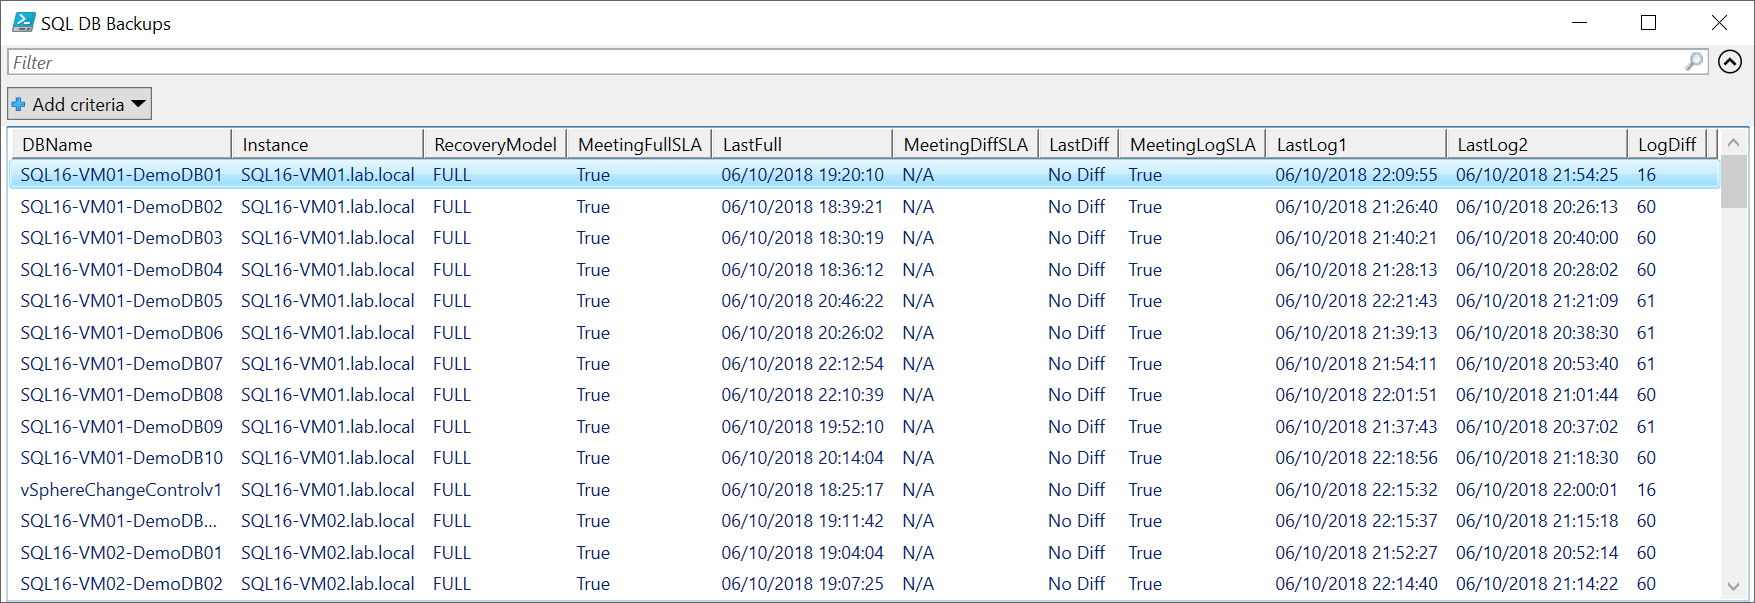
Task: Click the LogDiff column header
Action: tap(1666, 144)
